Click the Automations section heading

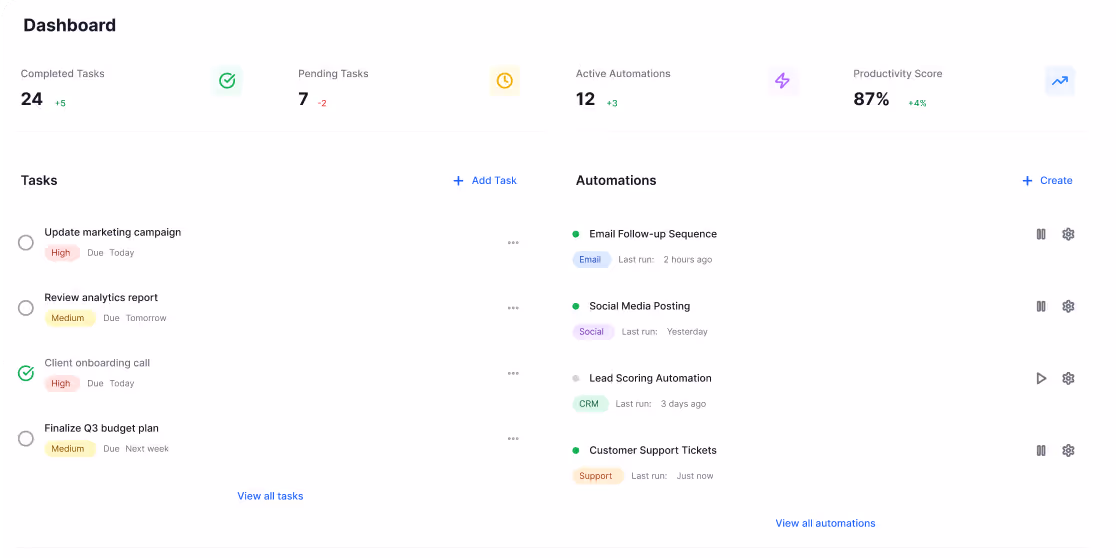(x=616, y=181)
